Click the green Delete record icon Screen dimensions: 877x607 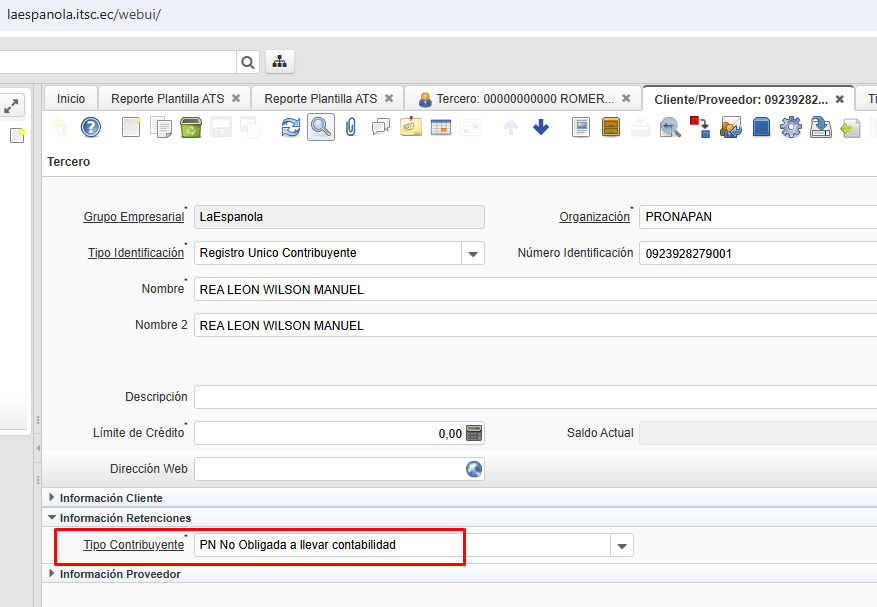point(191,127)
